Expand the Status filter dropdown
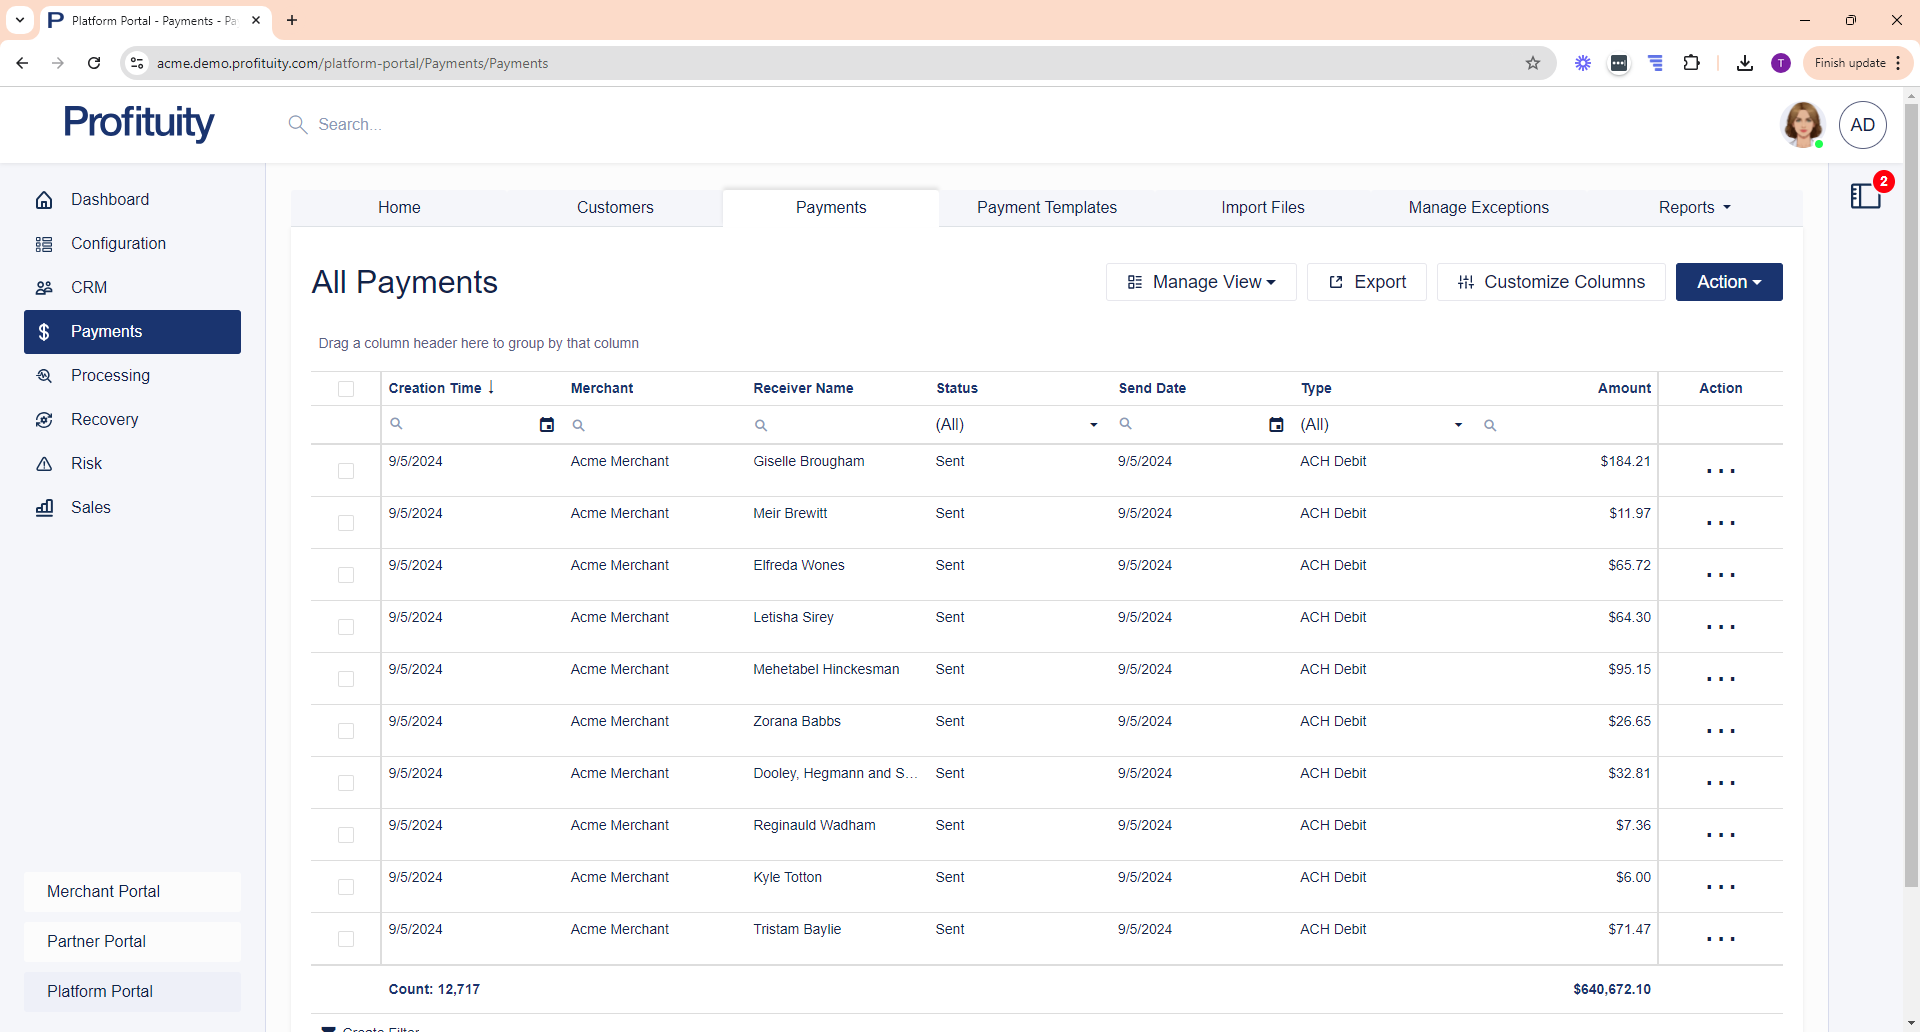 pyautogui.click(x=1093, y=425)
